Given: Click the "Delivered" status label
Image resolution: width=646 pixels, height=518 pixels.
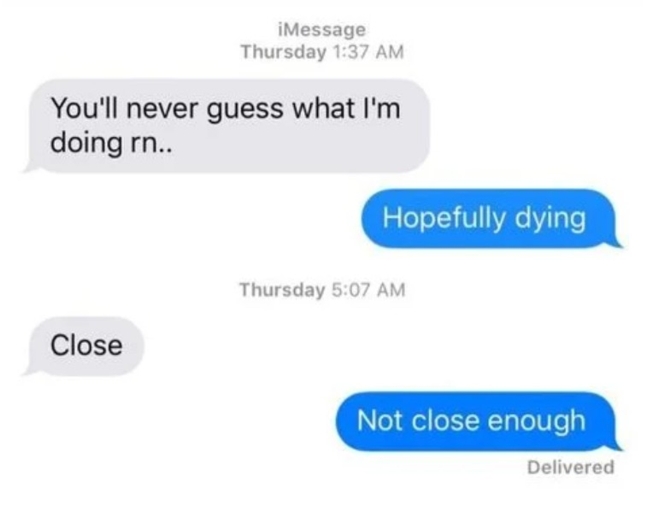Looking at the screenshot, I should tap(571, 467).
